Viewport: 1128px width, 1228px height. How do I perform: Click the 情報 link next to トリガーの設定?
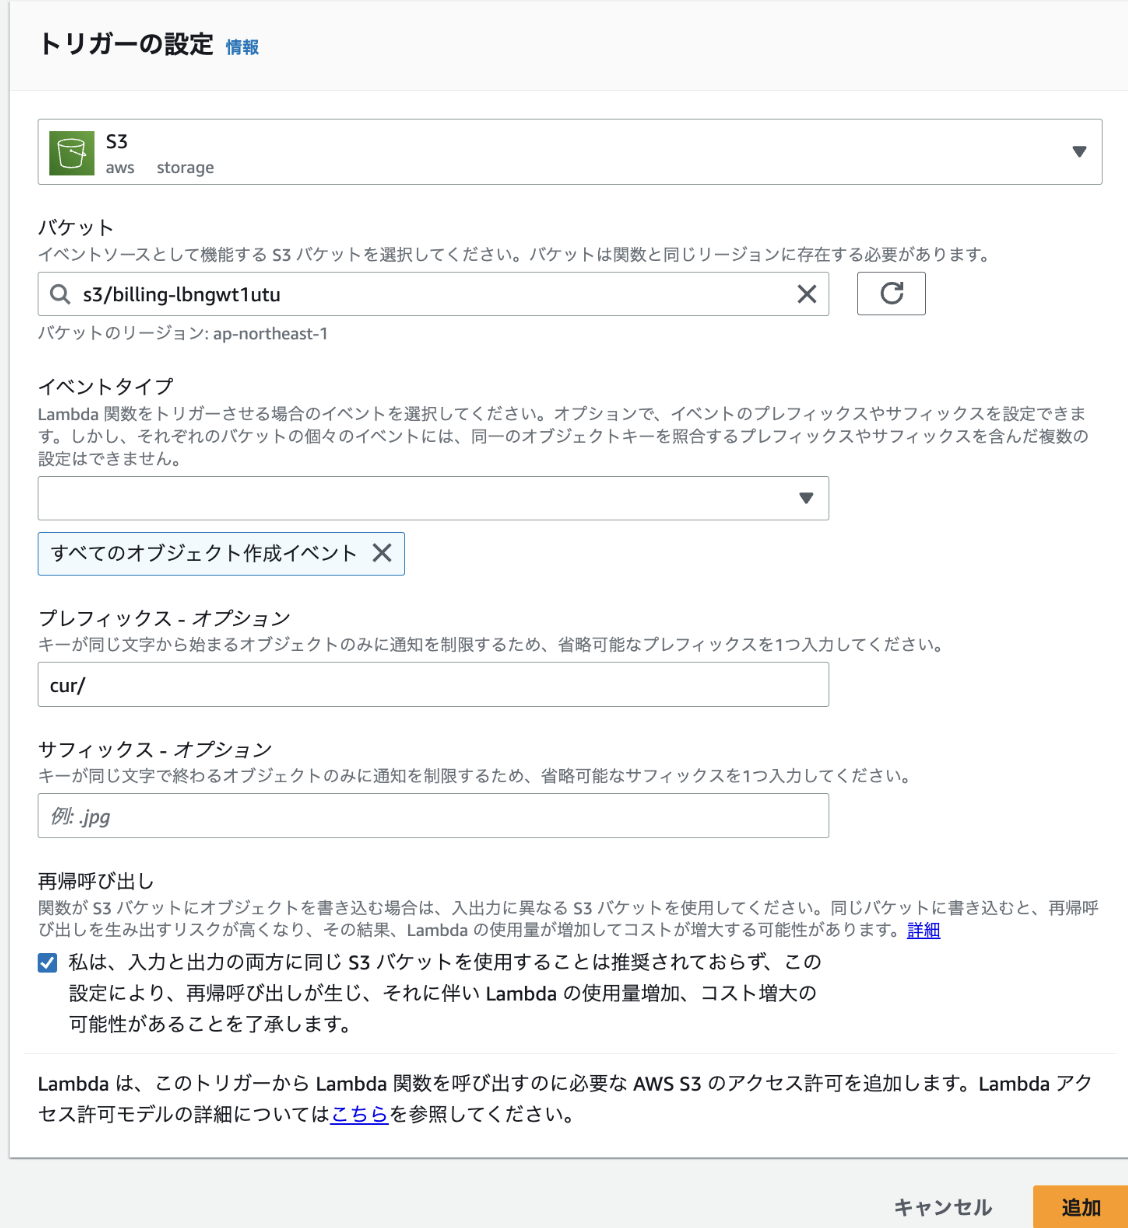[243, 46]
